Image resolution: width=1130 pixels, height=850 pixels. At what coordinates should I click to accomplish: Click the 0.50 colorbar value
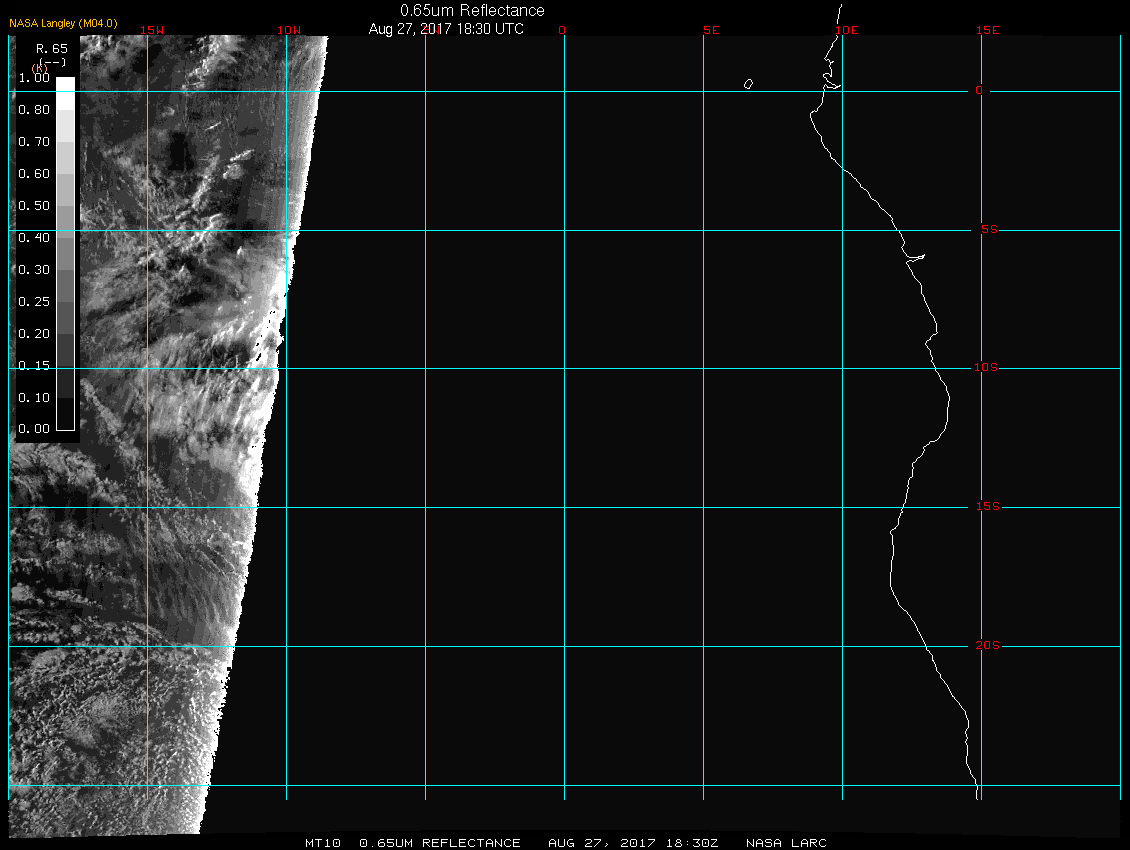[34, 205]
